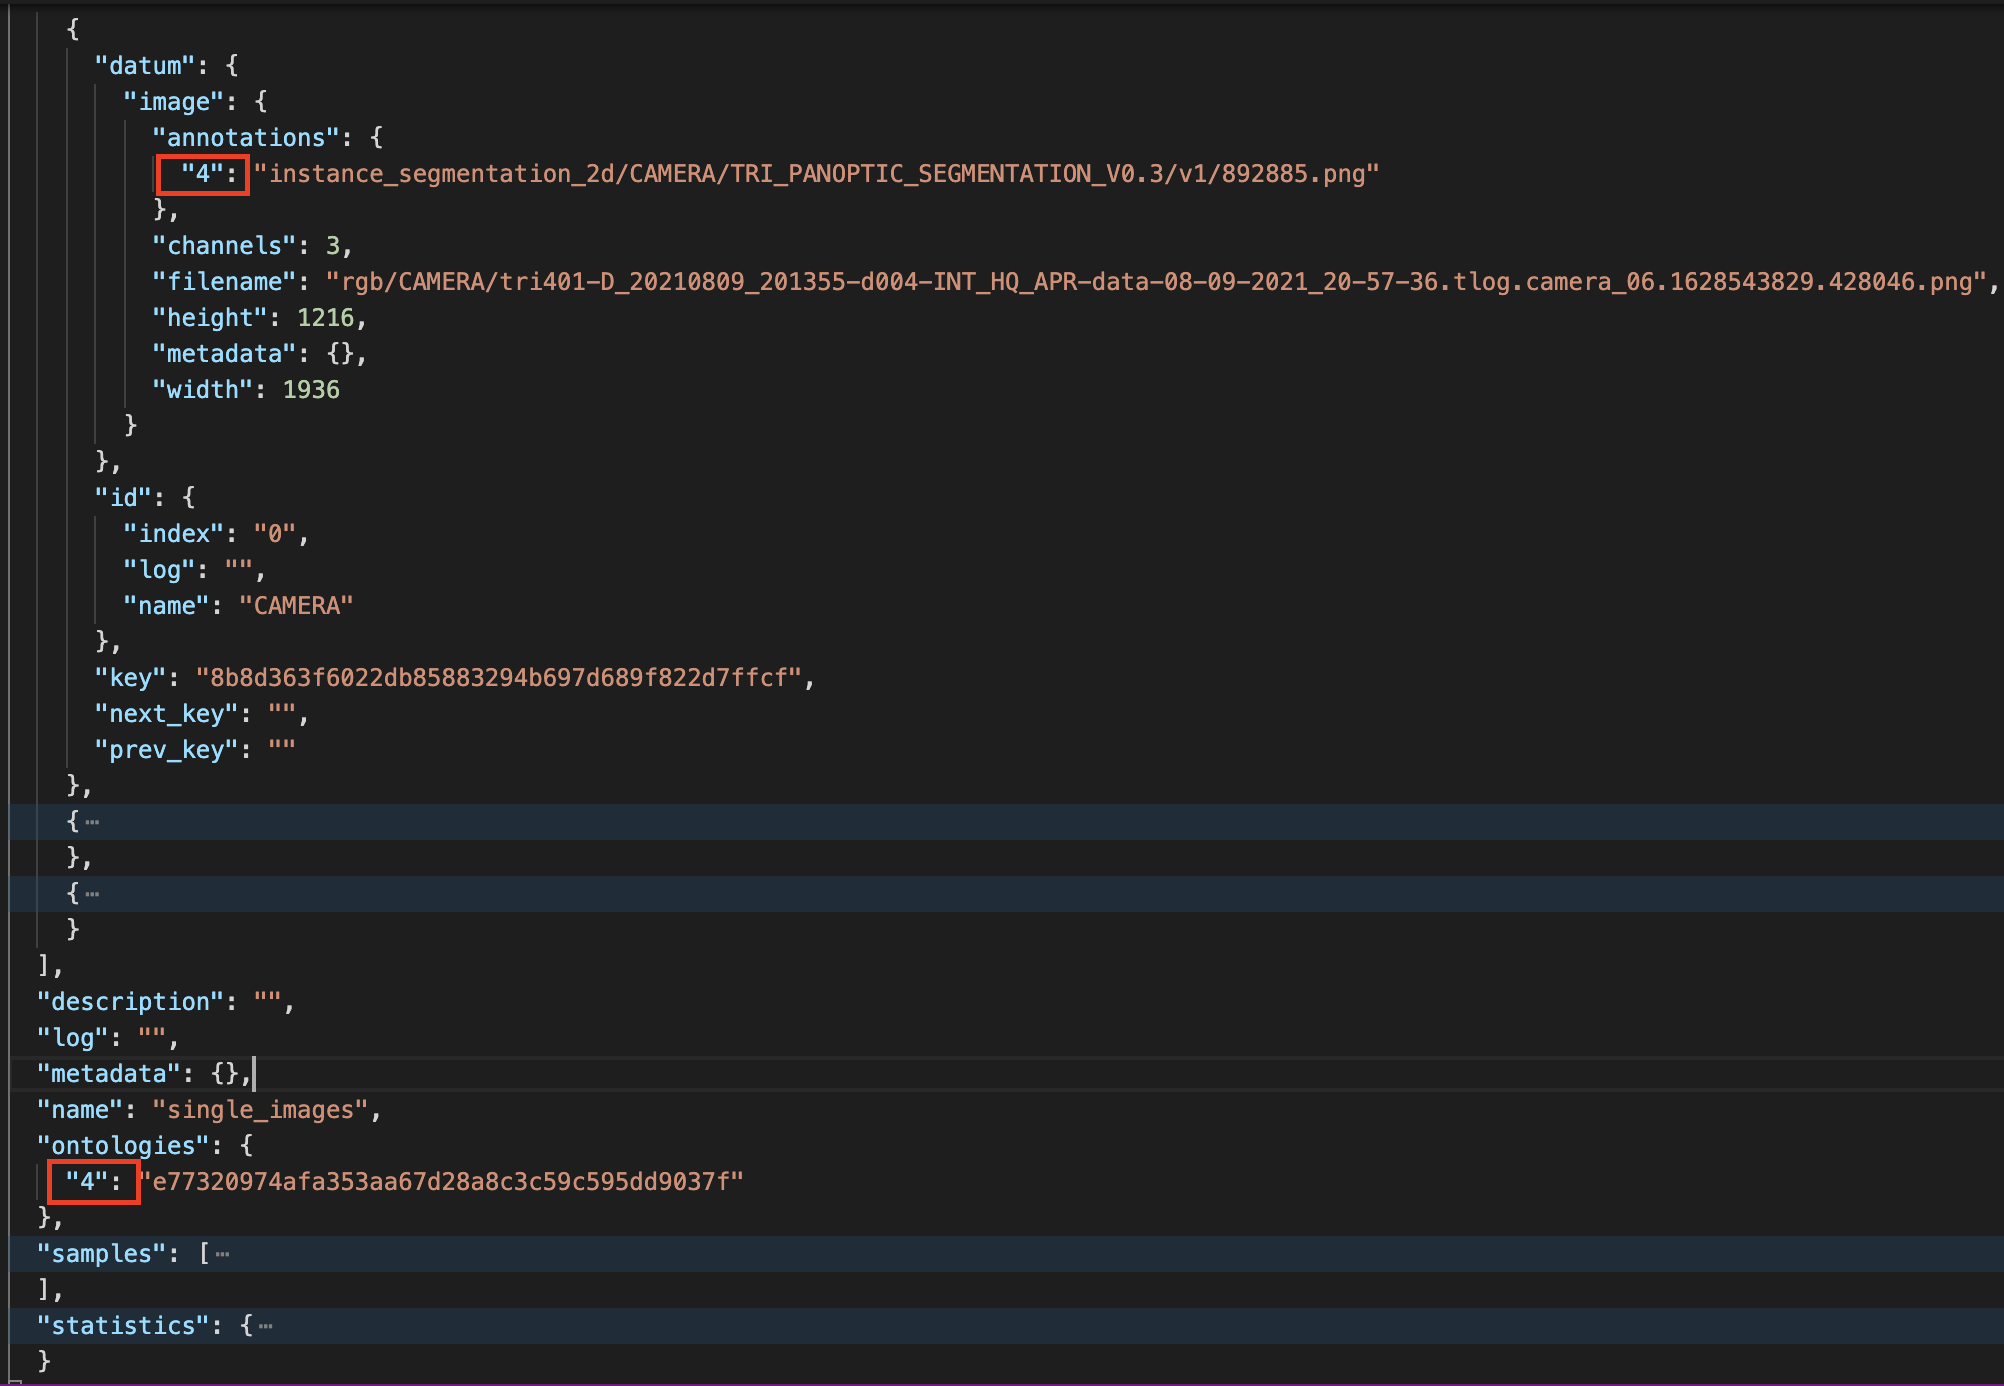The width and height of the screenshot is (2004, 1386).
Task: Expand the second collapsed object ellipsis
Action: click(92, 894)
